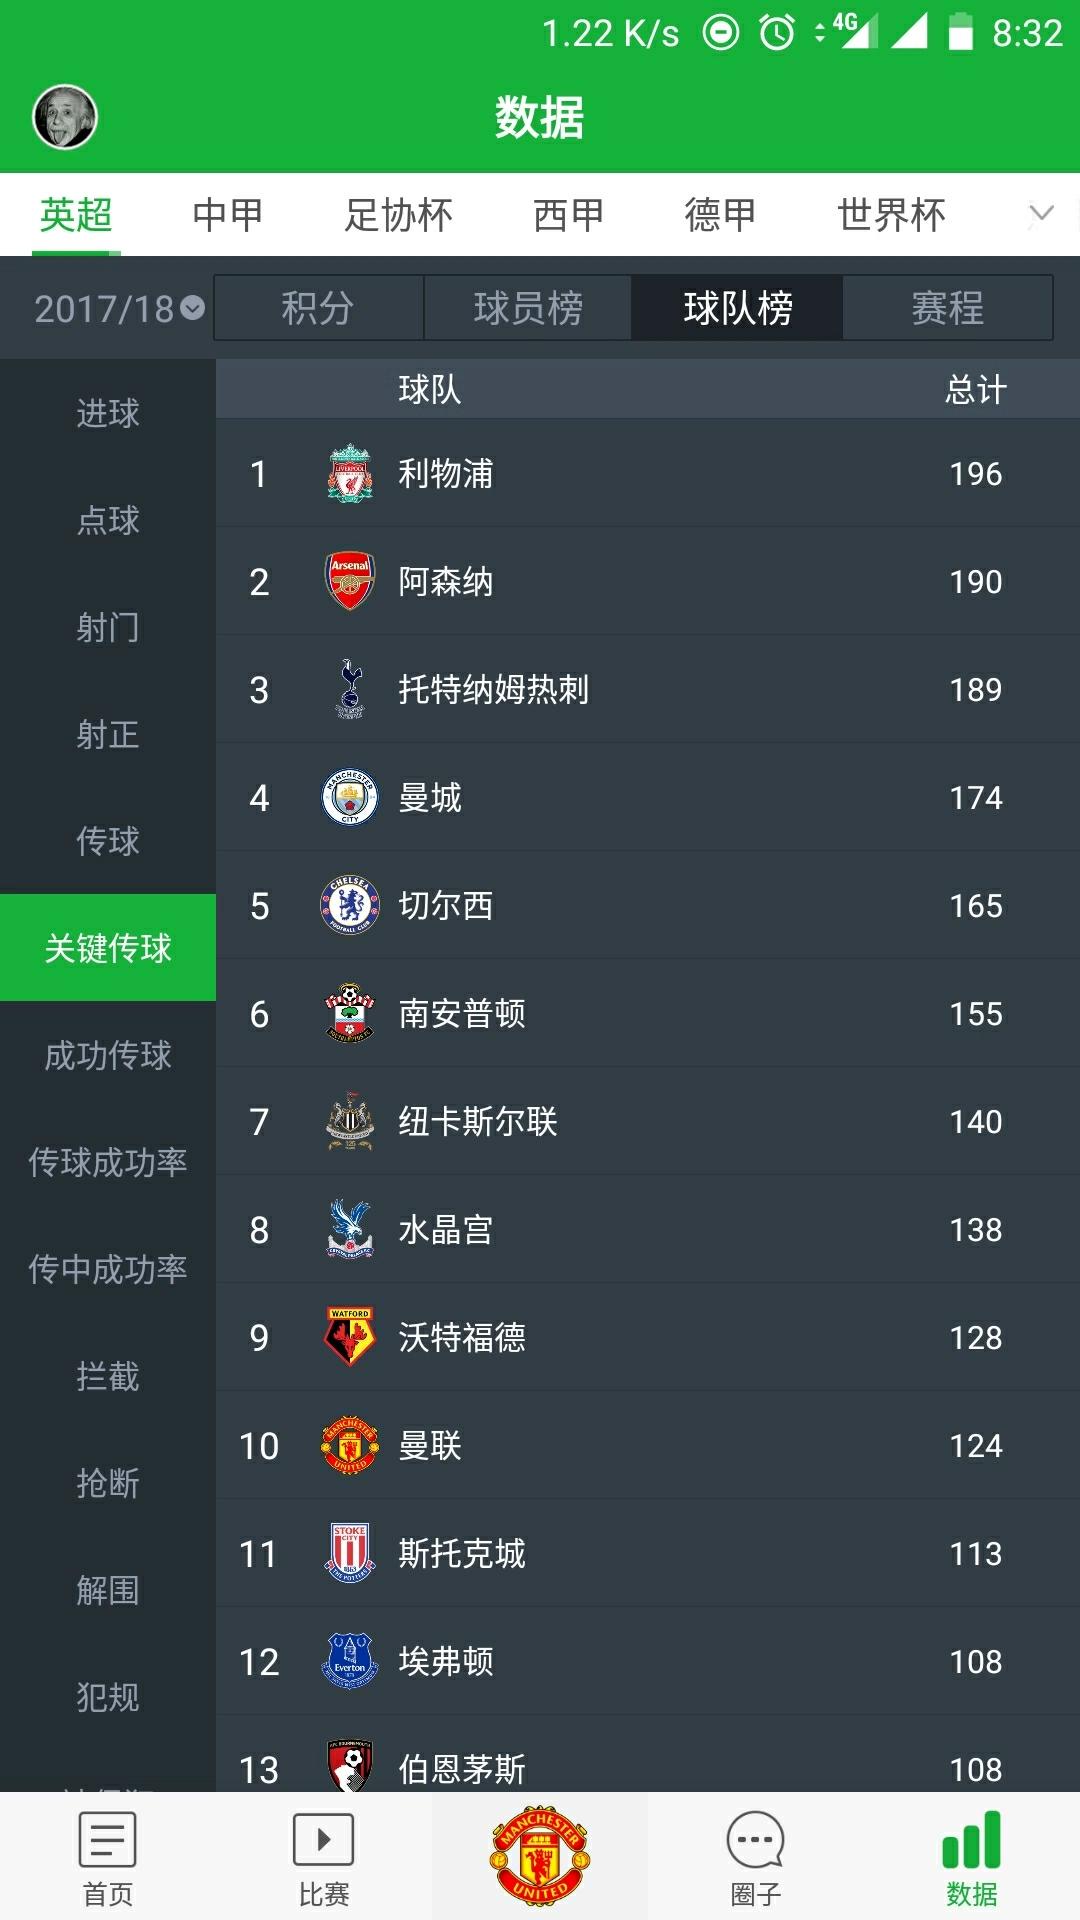Select 关键传球 stat in the sidebar
The width and height of the screenshot is (1080, 1920).
pyautogui.click(x=108, y=948)
